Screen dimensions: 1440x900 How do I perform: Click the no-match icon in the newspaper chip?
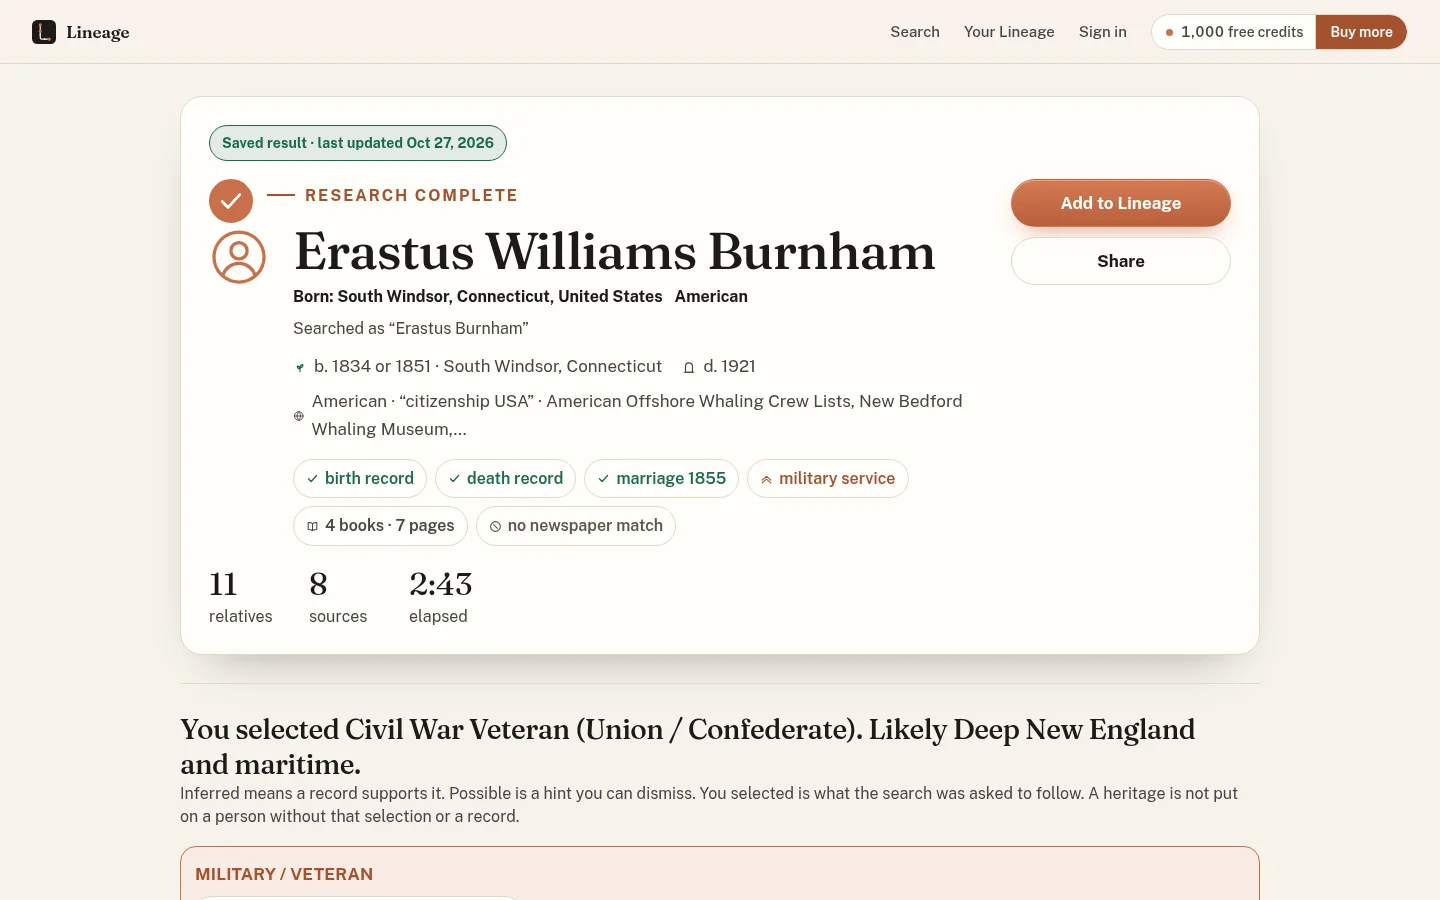(x=495, y=526)
